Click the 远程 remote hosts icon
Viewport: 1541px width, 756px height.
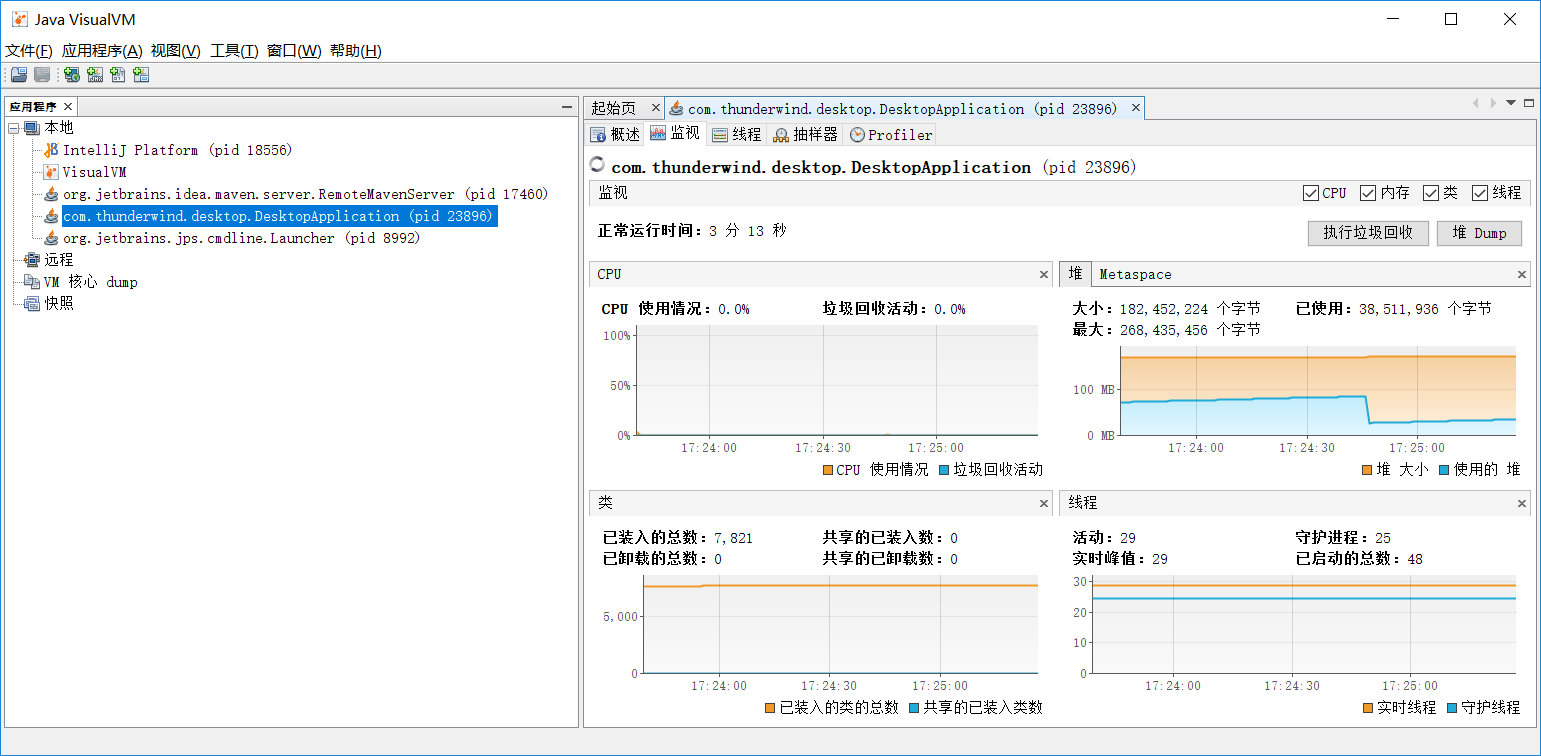[33, 260]
